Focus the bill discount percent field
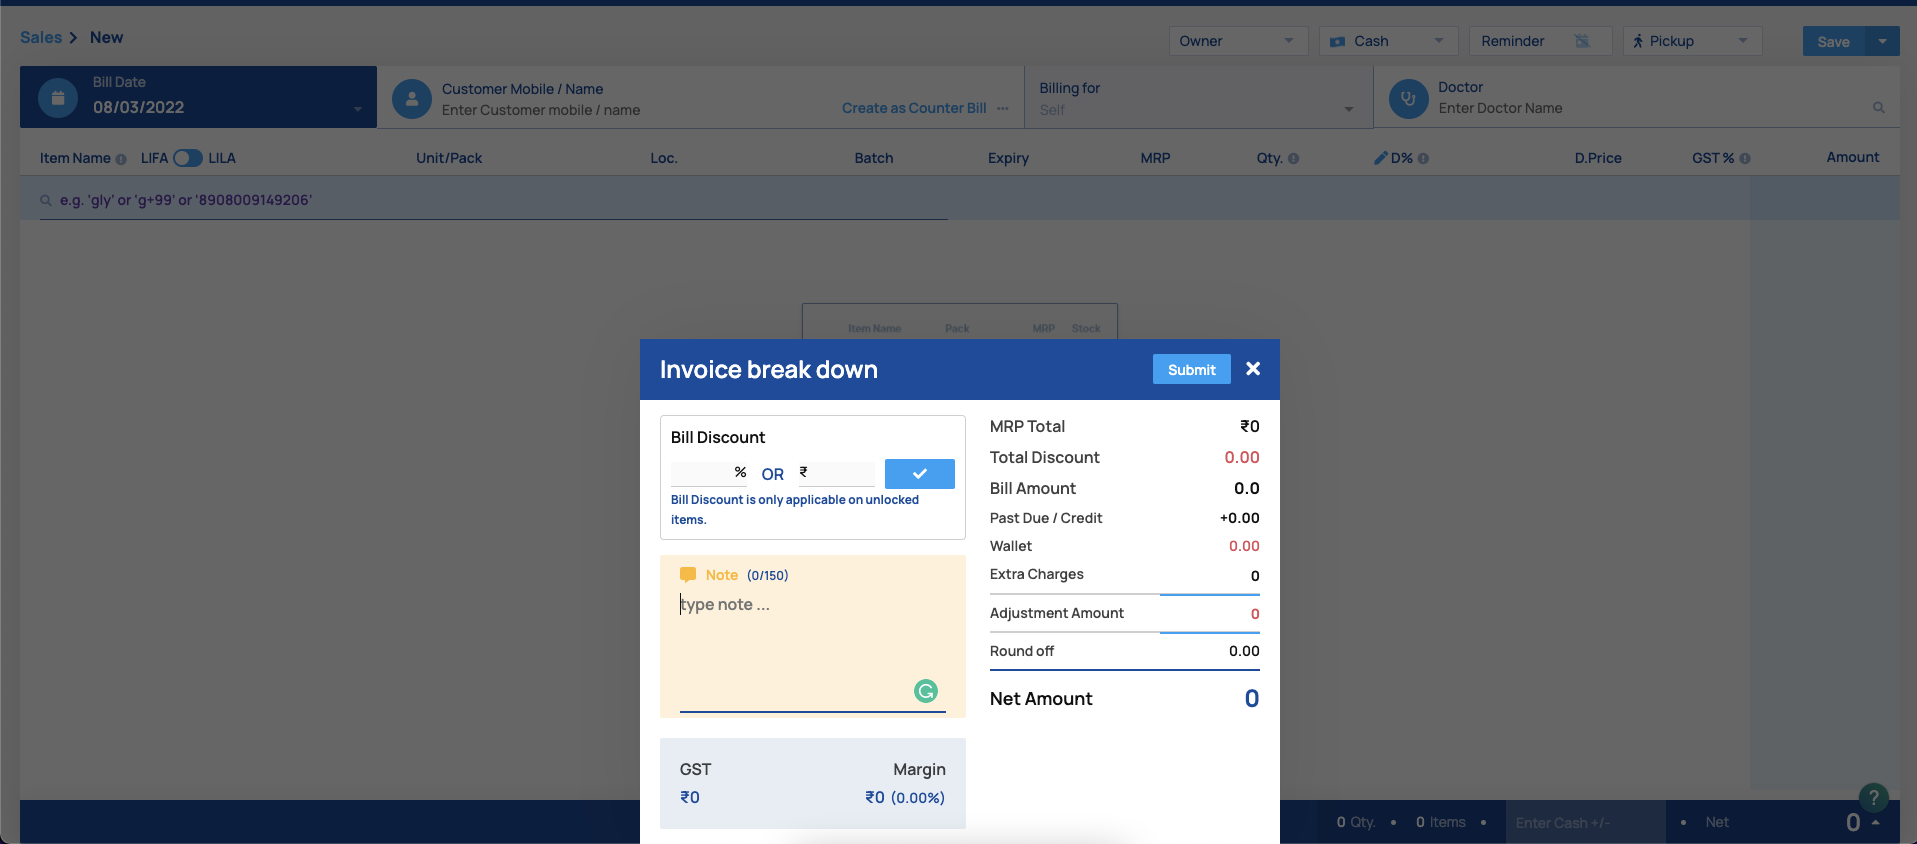 [709, 473]
